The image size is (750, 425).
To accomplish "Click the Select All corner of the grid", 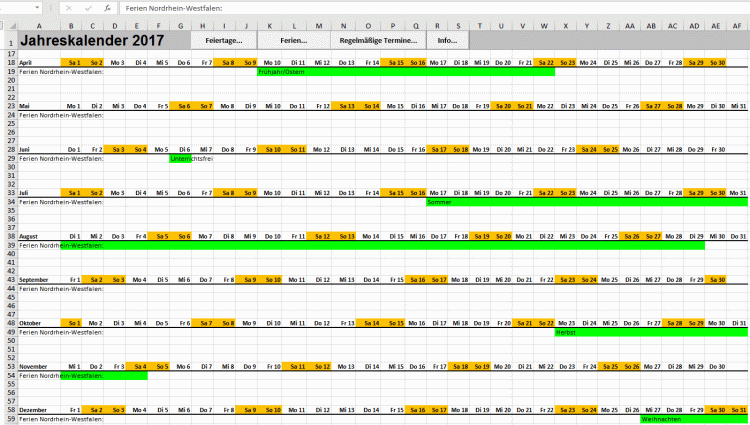I will click(8, 25).
